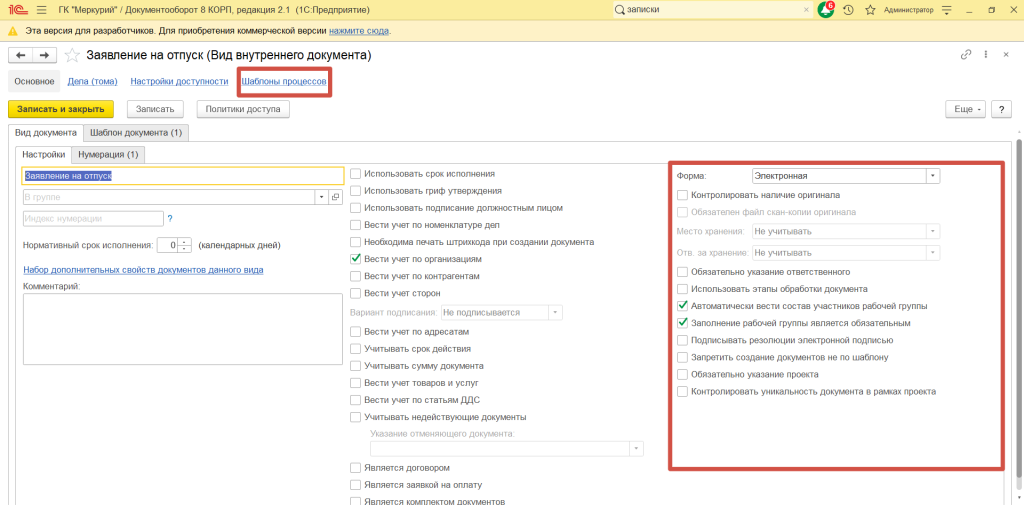Expand the 'Еще' menu button
Image resolution: width=1024 pixels, height=514 pixels.
click(965, 109)
